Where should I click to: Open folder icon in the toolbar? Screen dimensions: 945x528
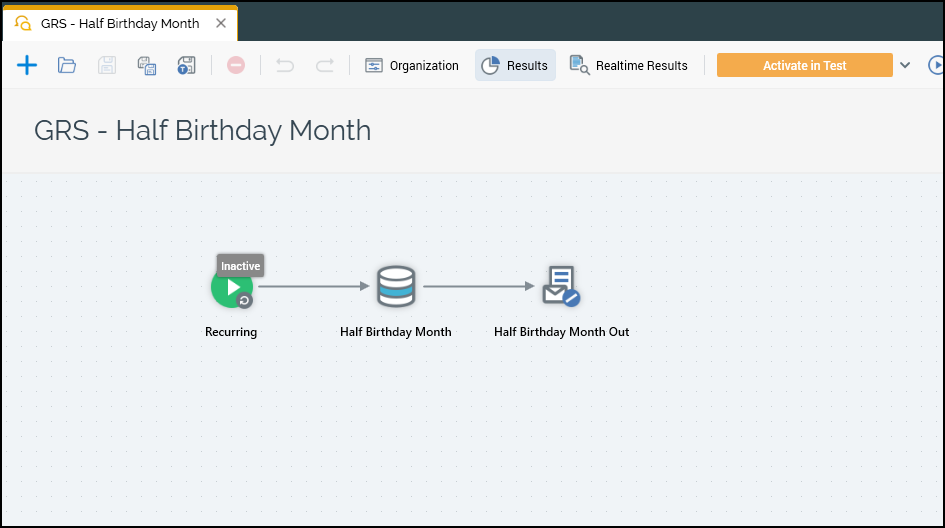point(67,66)
